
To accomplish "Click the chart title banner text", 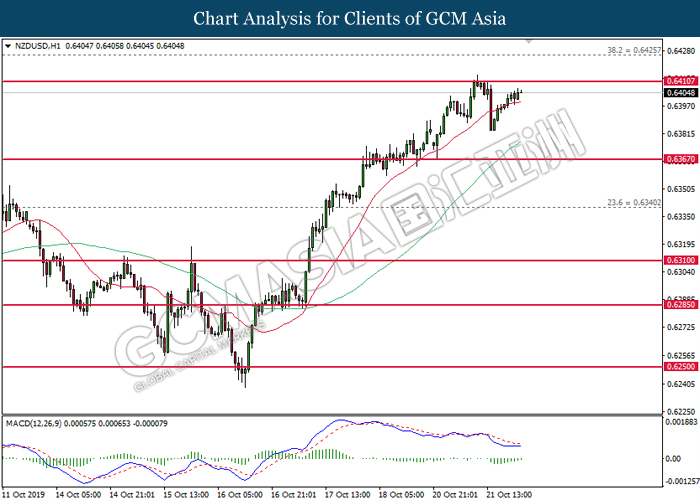I will (350, 18).
